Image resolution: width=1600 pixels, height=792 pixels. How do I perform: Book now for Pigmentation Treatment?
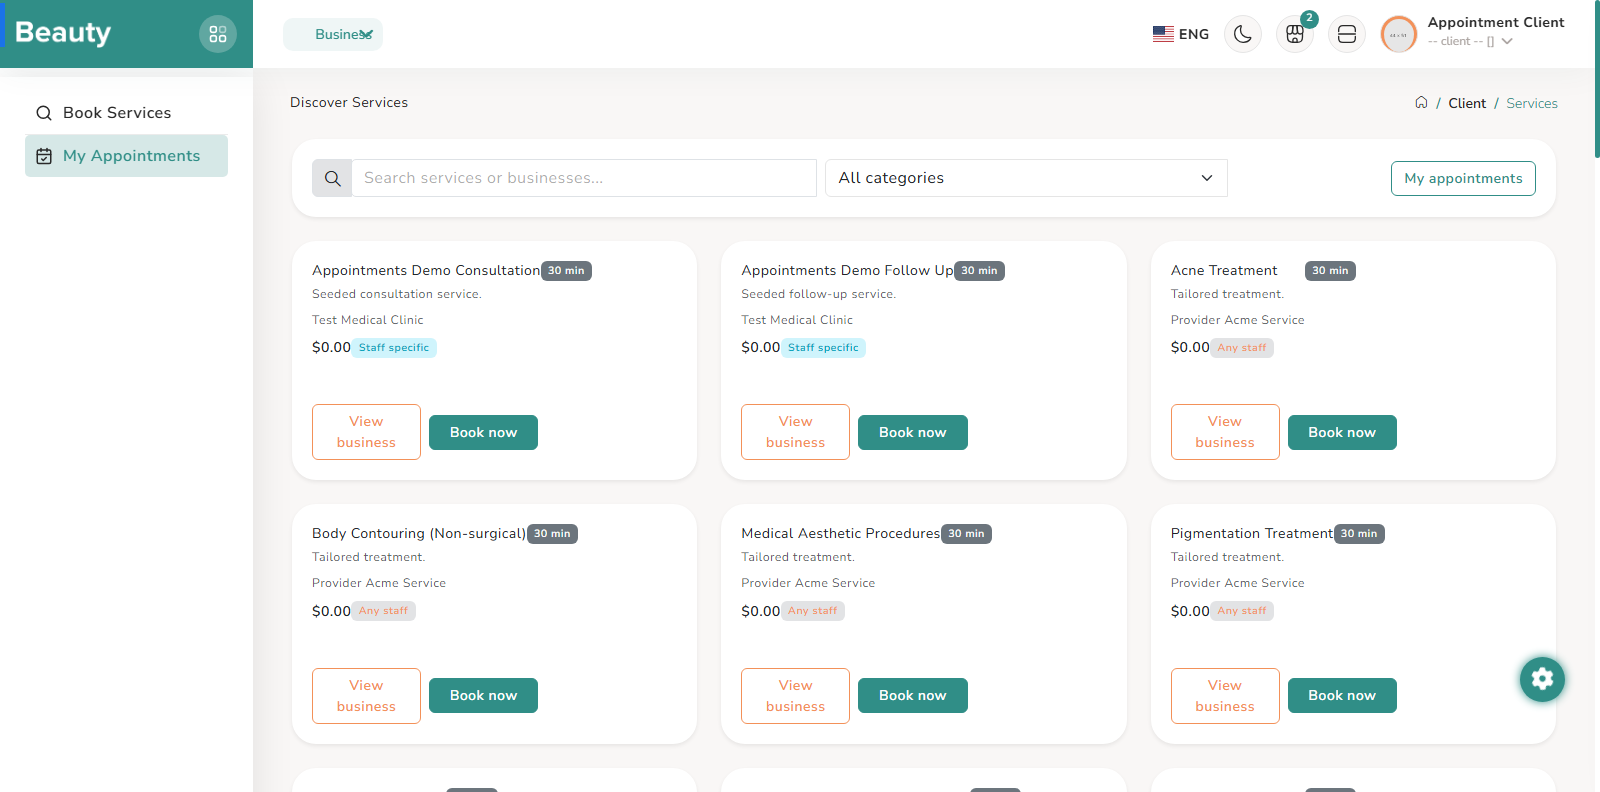[1342, 695]
